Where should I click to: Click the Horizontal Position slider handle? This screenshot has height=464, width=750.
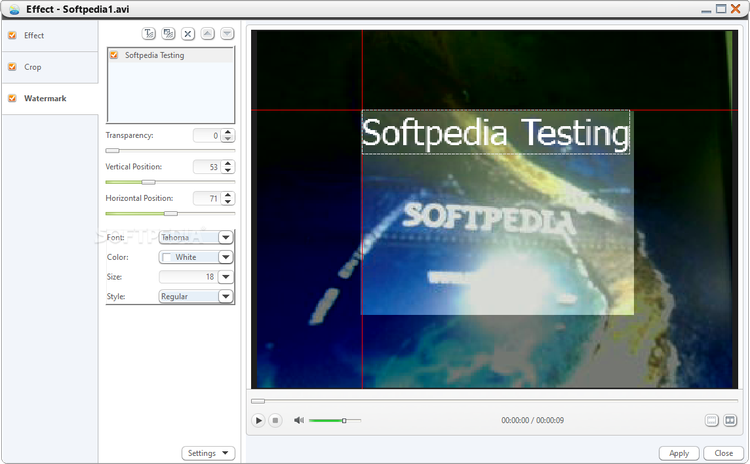(x=171, y=213)
